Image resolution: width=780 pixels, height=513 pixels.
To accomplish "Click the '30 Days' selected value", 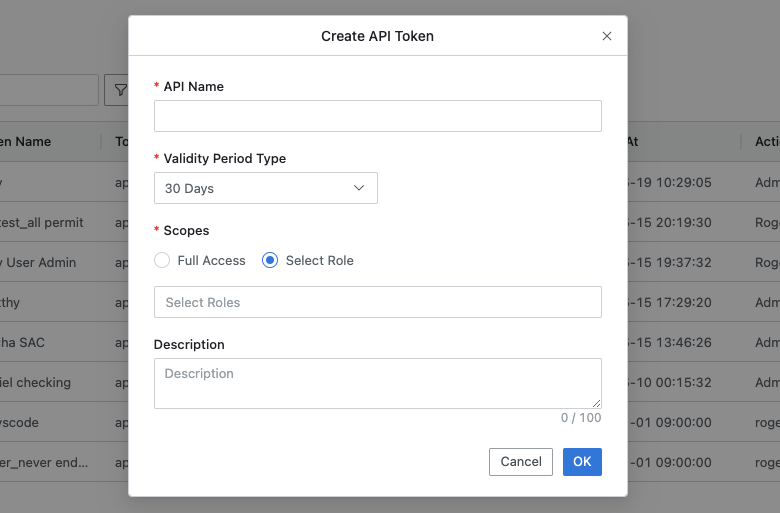I will [189, 188].
